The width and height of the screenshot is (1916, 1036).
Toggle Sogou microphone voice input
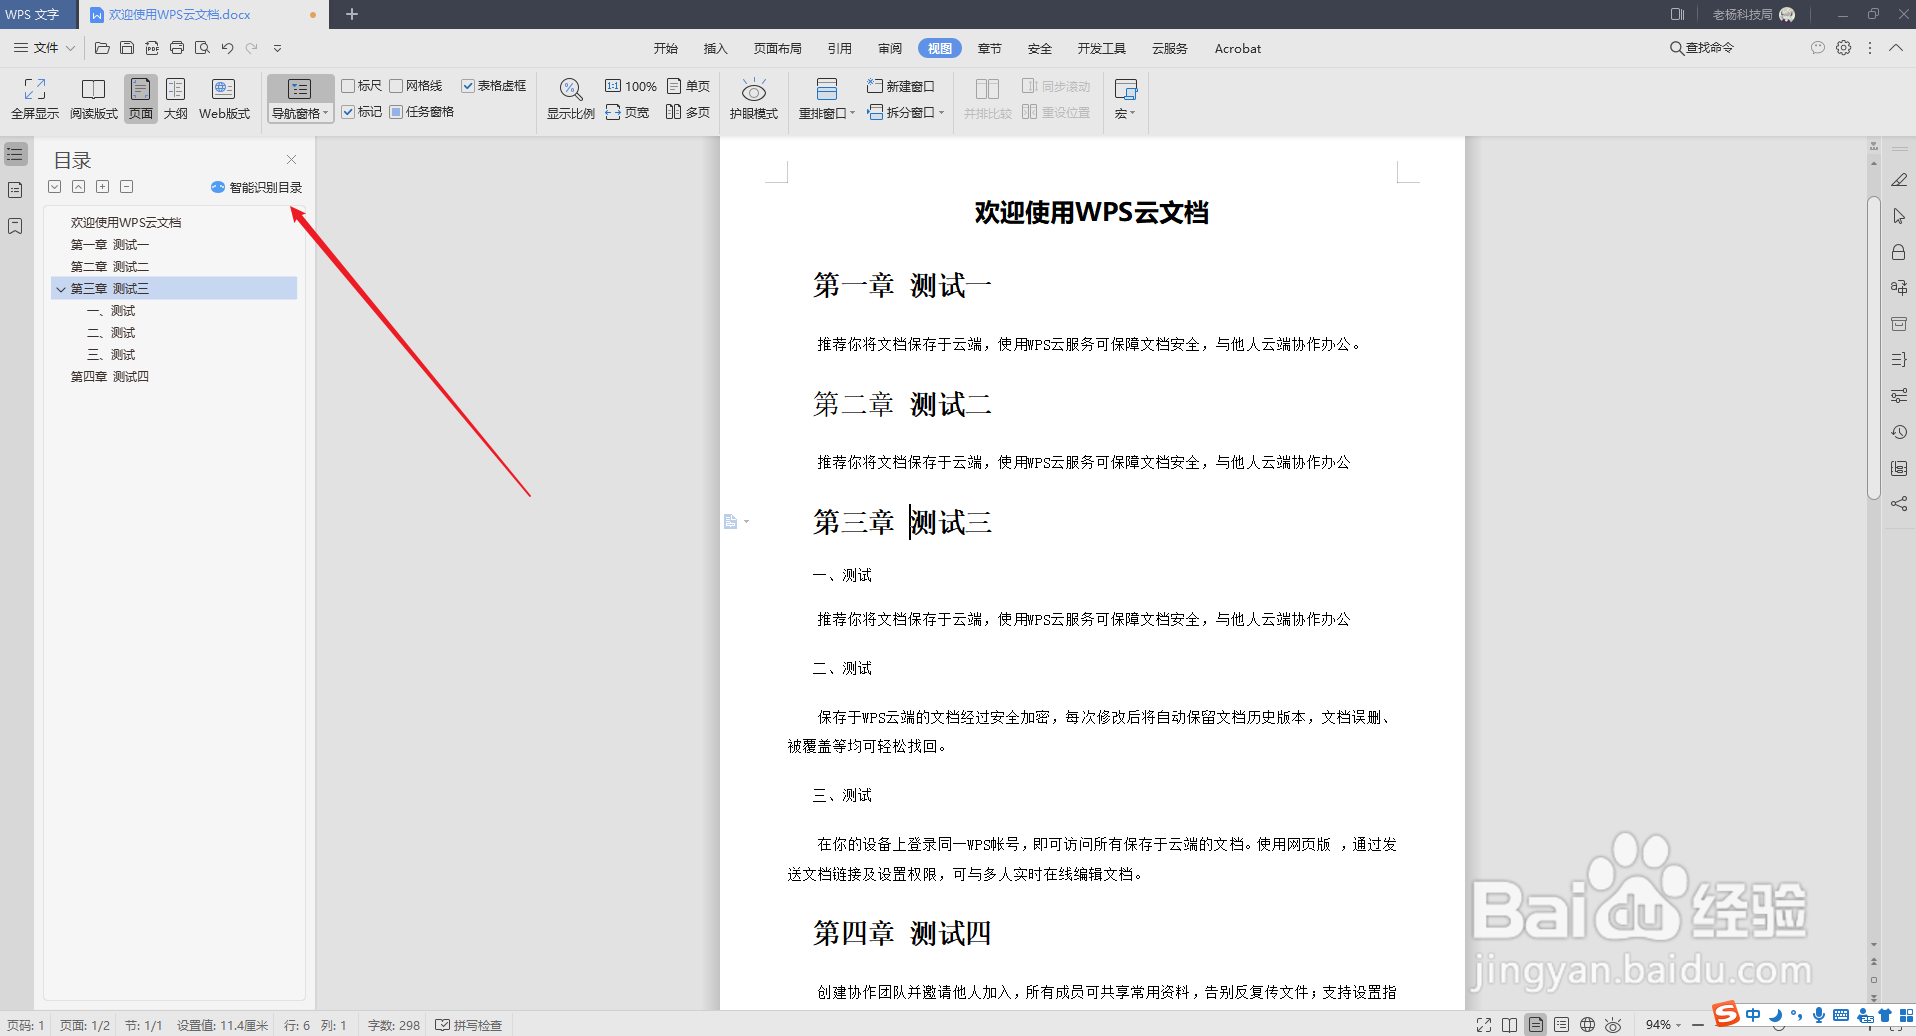[x=1818, y=1015]
